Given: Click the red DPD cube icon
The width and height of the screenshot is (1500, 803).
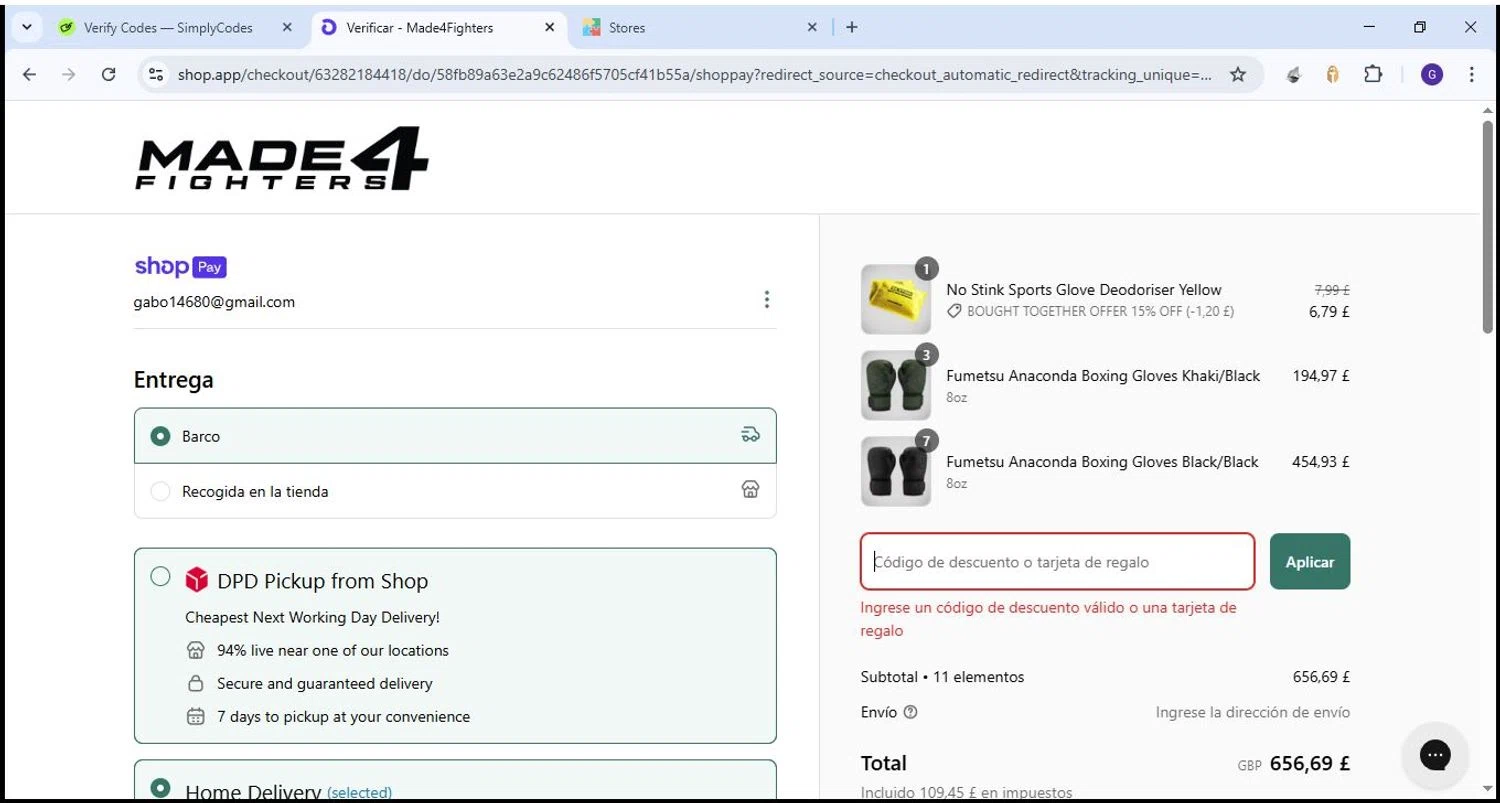Looking at the screenshot, I should (196, 579).
